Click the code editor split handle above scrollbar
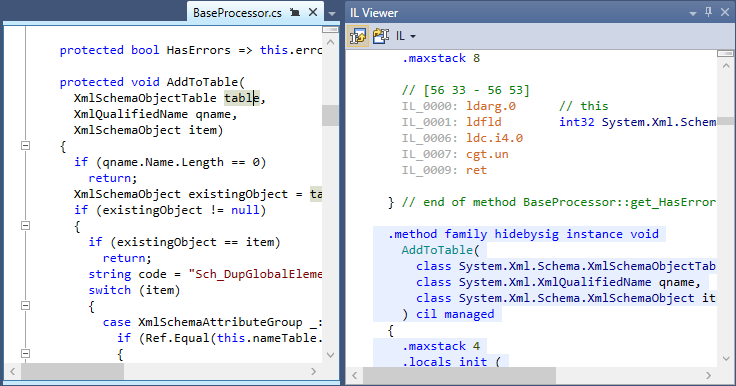Viewport: 736px width, 386px height. point(330,30)
